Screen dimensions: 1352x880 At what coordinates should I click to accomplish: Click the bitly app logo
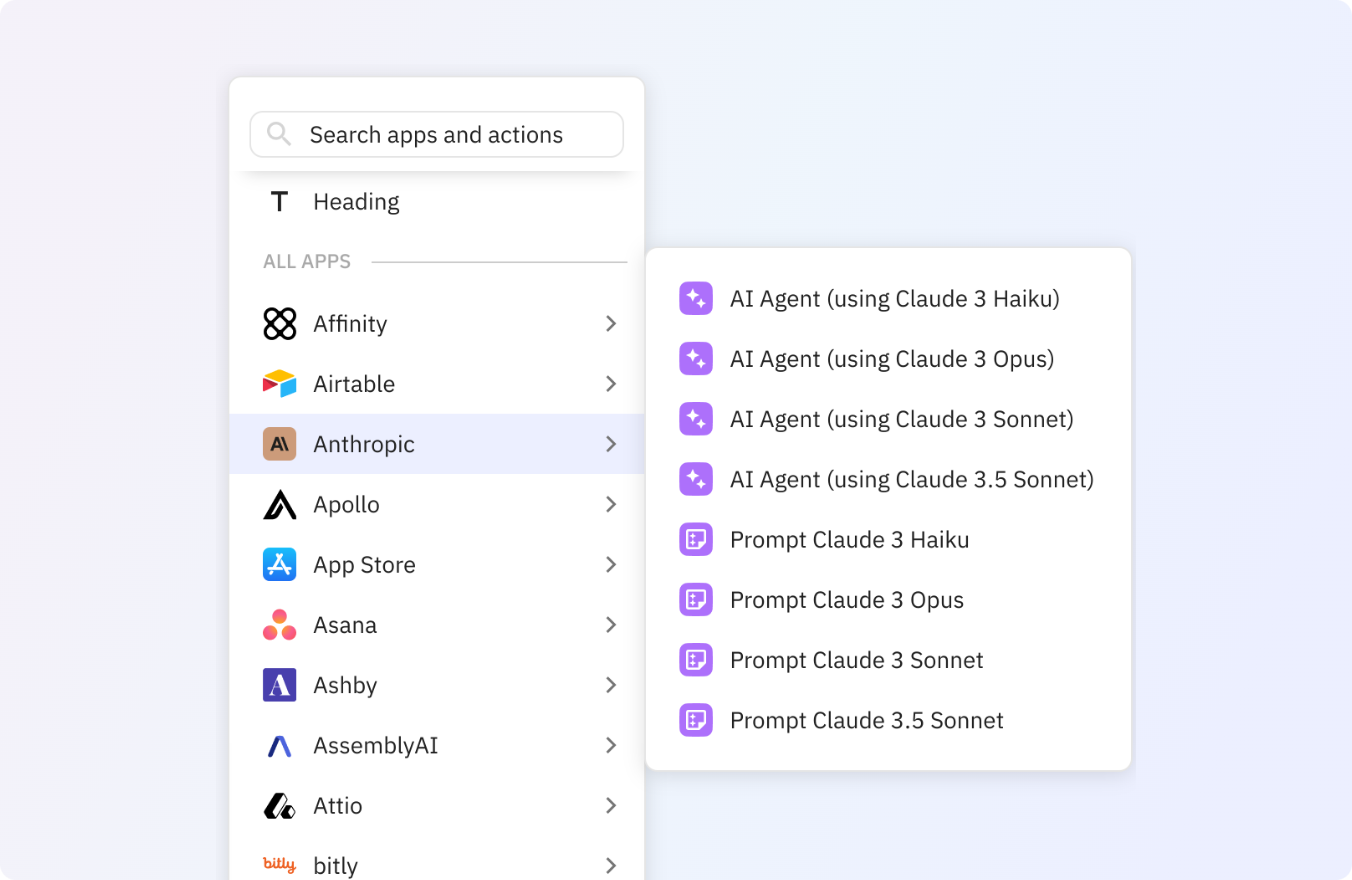[x=279, y=865]
